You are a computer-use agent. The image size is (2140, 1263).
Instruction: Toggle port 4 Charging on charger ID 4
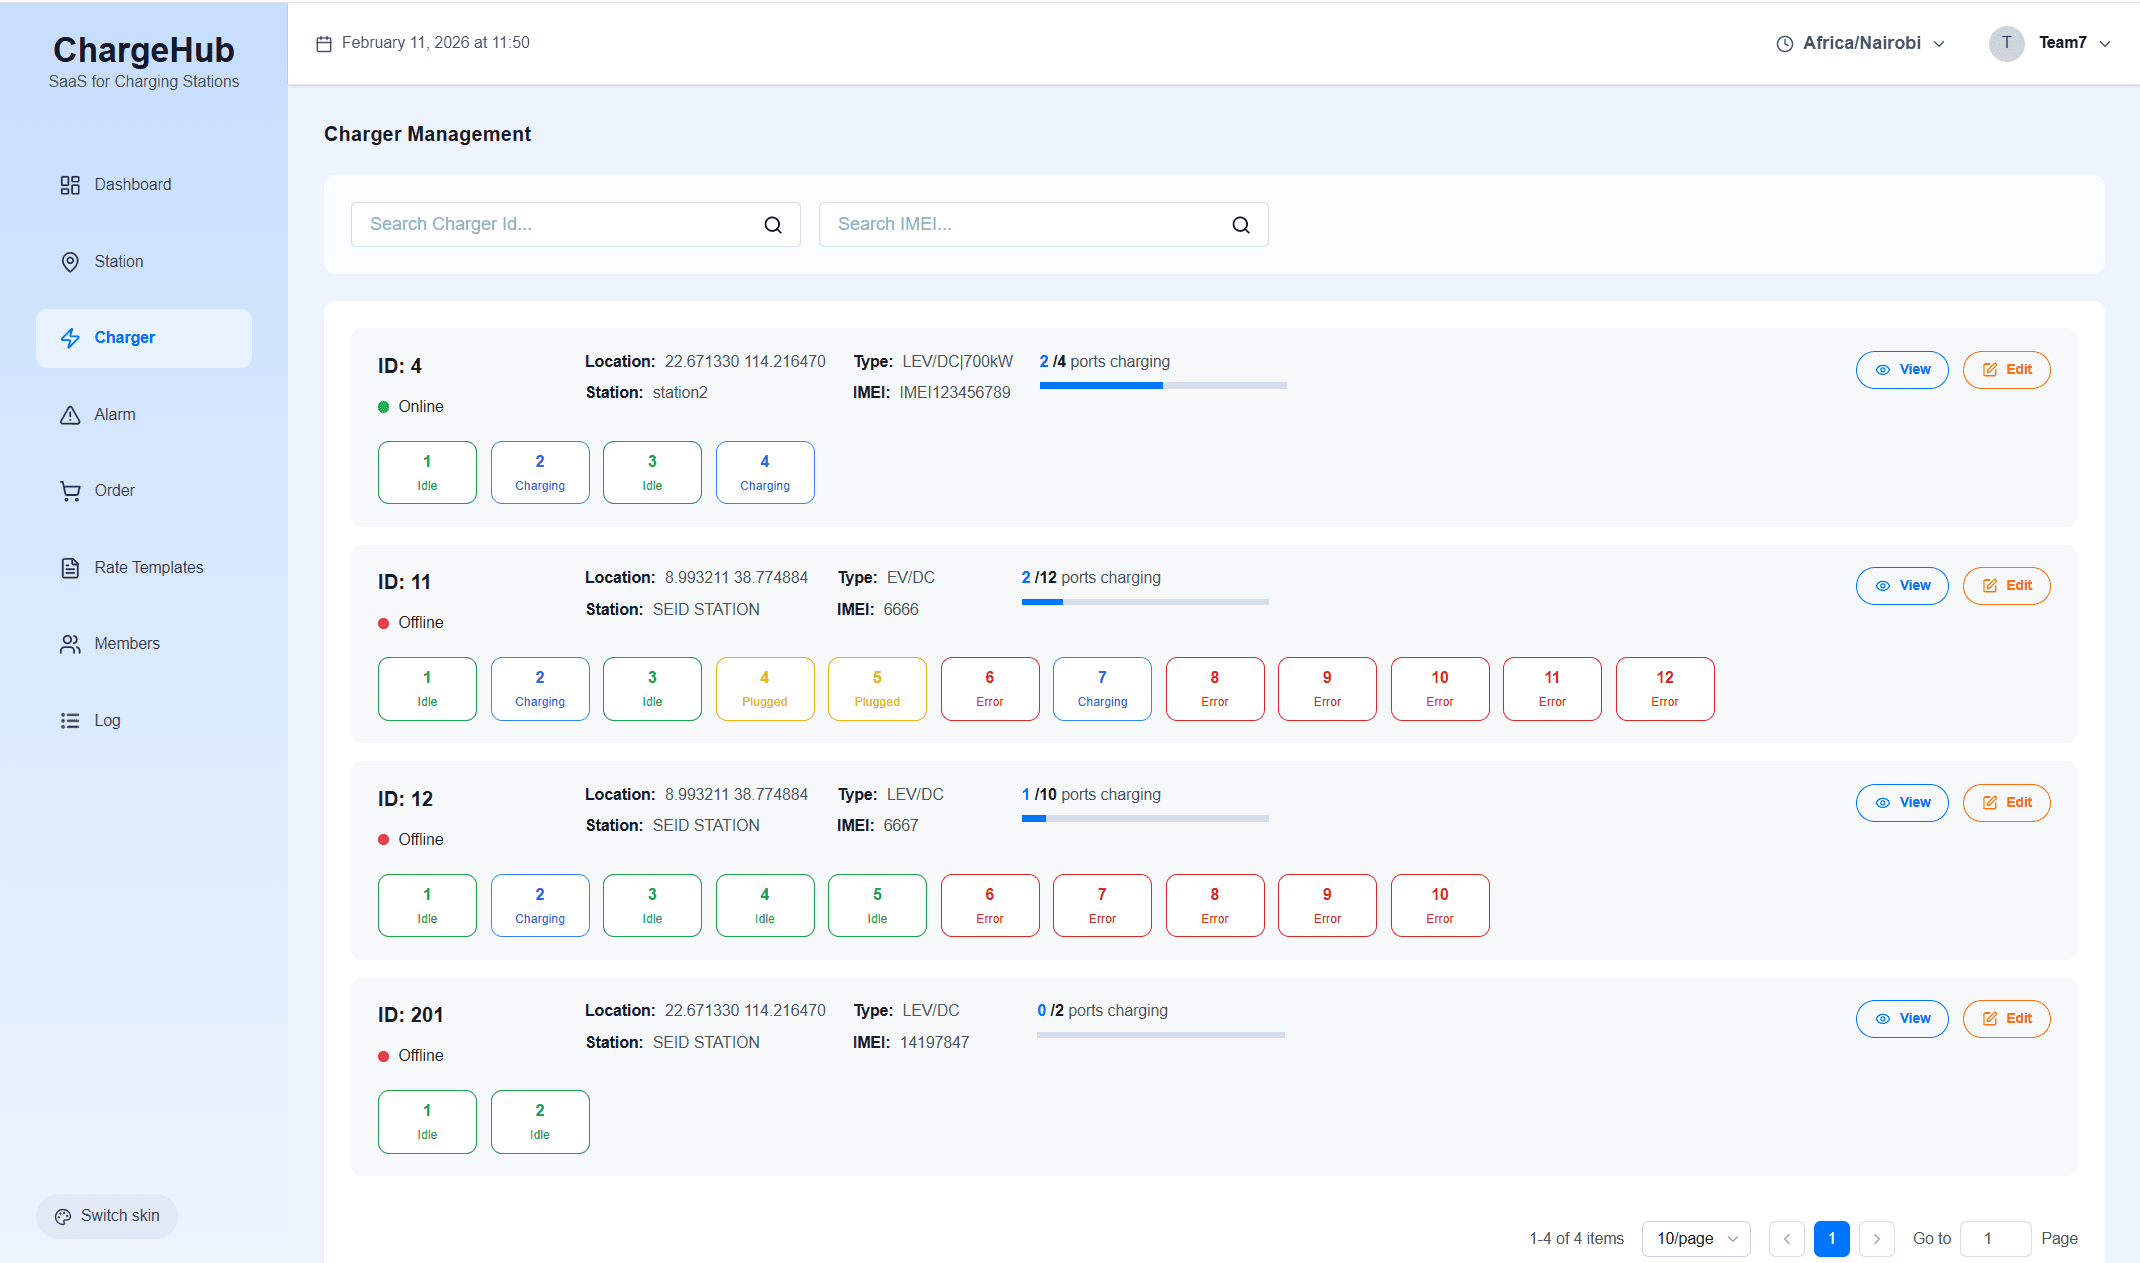tap(765, 472)
